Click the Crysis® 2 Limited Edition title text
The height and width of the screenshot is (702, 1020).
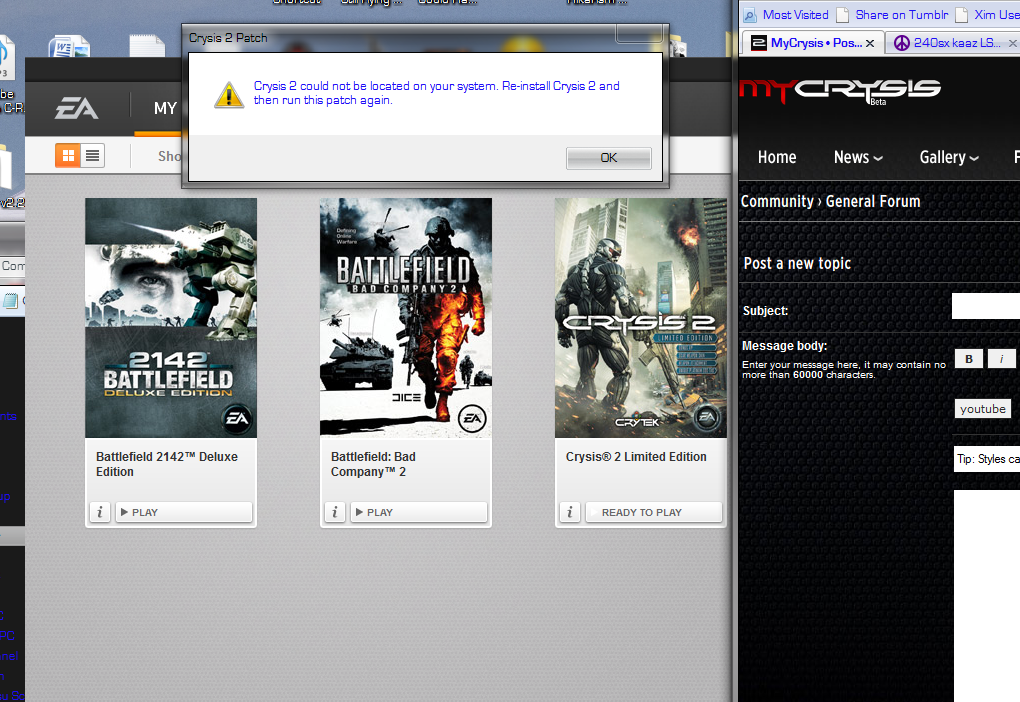point(636,457)
